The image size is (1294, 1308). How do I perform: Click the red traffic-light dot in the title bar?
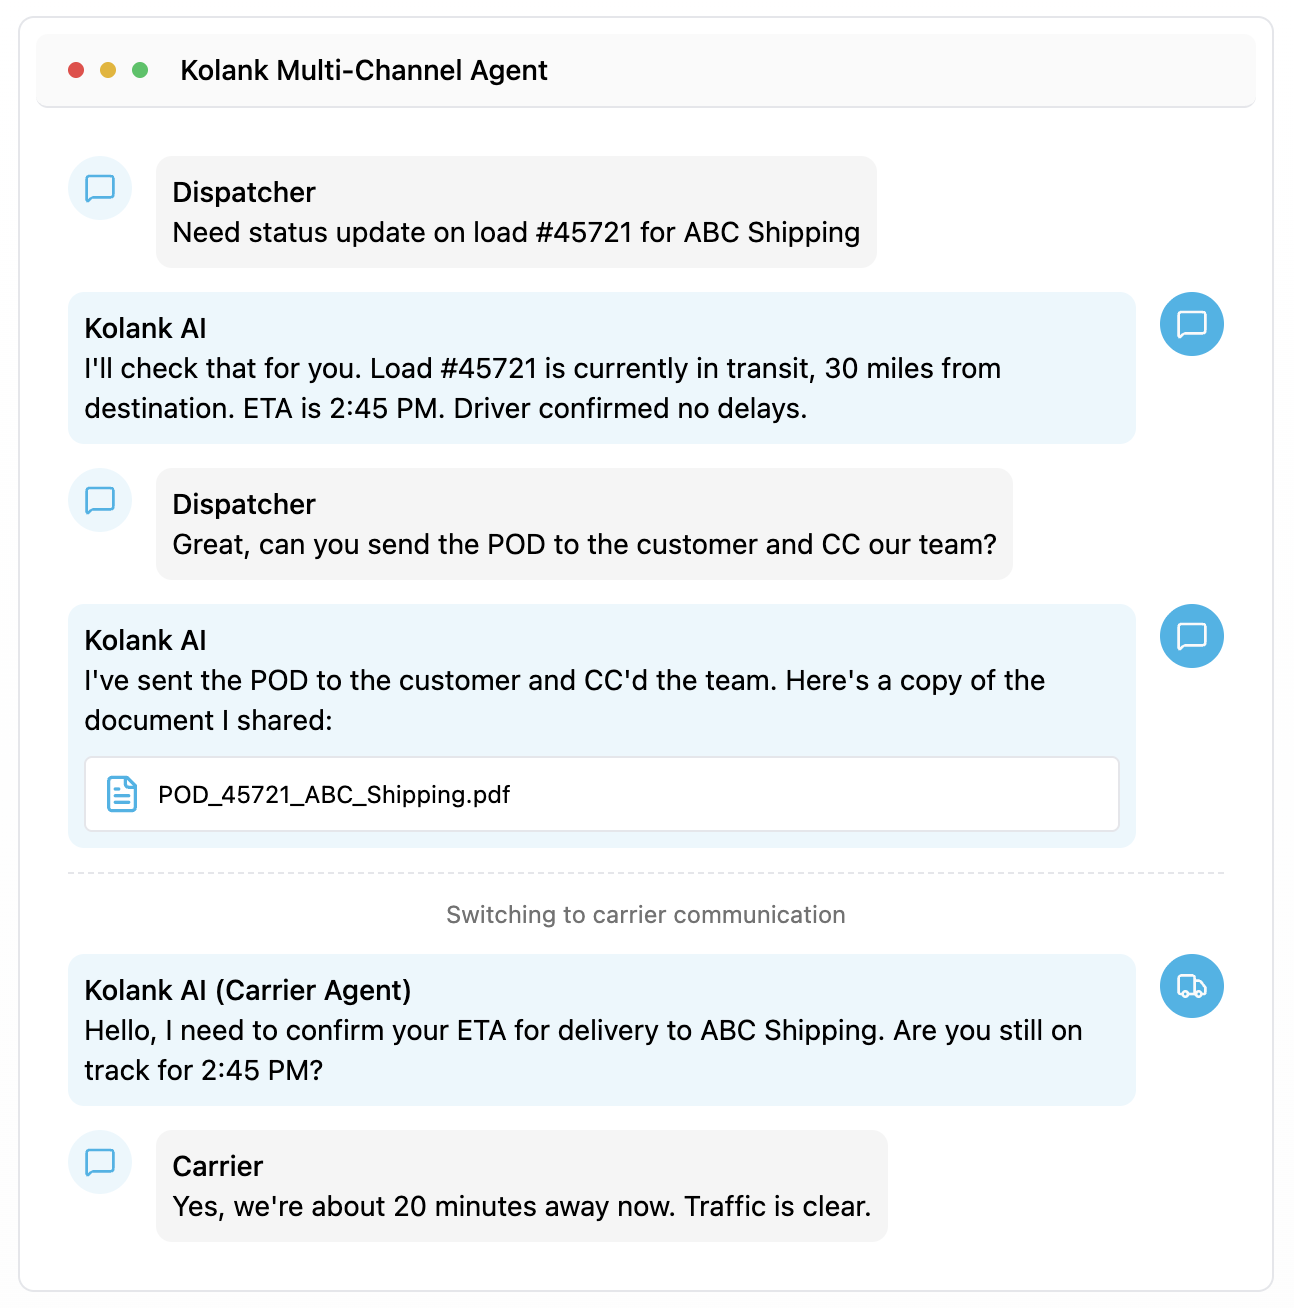click(77, 70)
